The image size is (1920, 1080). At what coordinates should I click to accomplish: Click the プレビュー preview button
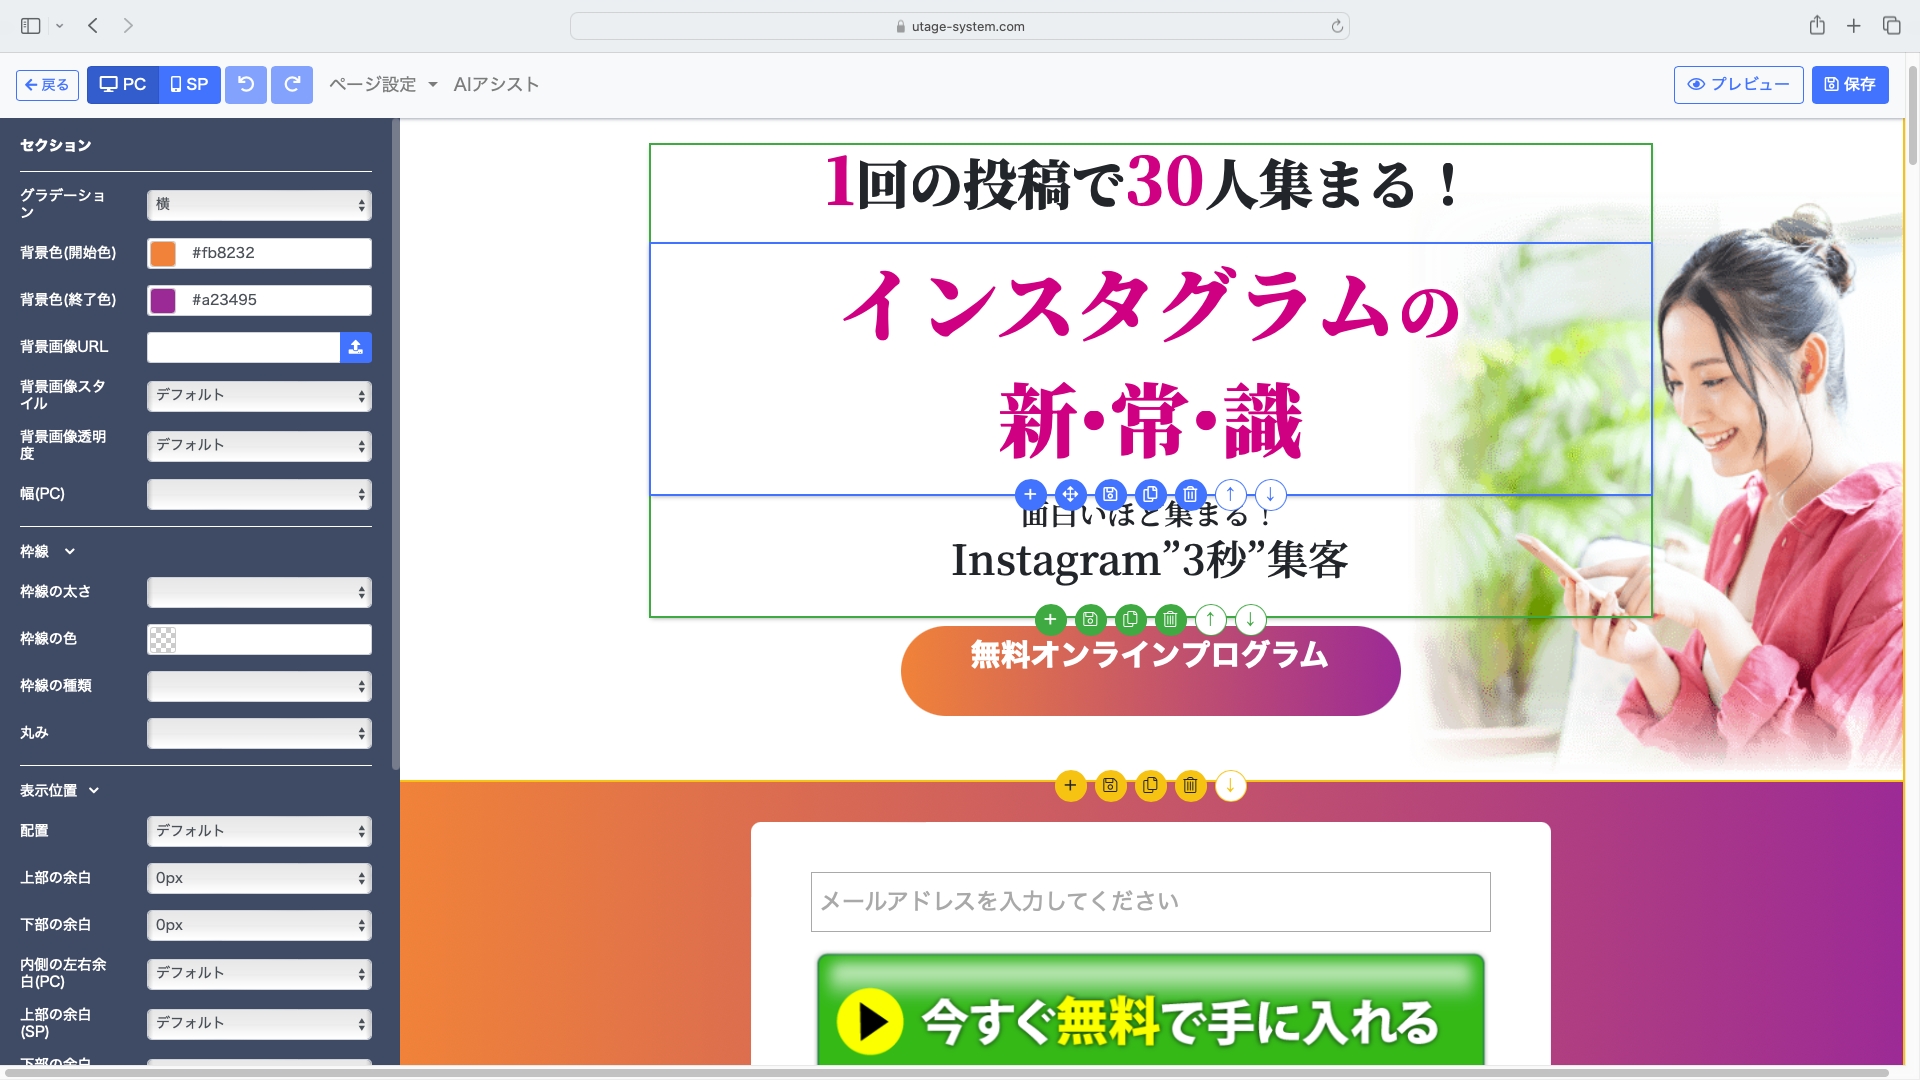tap(1738, 85)
